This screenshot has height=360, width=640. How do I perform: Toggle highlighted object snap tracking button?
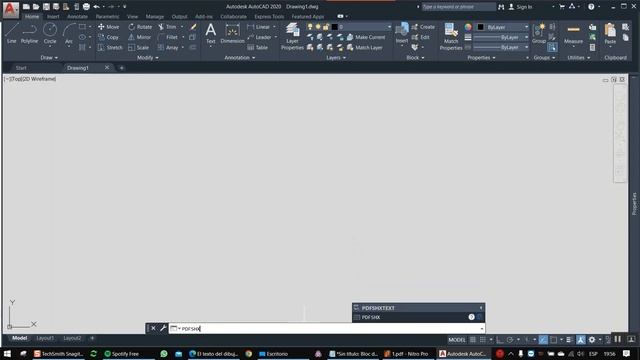[x=543, y=340]
